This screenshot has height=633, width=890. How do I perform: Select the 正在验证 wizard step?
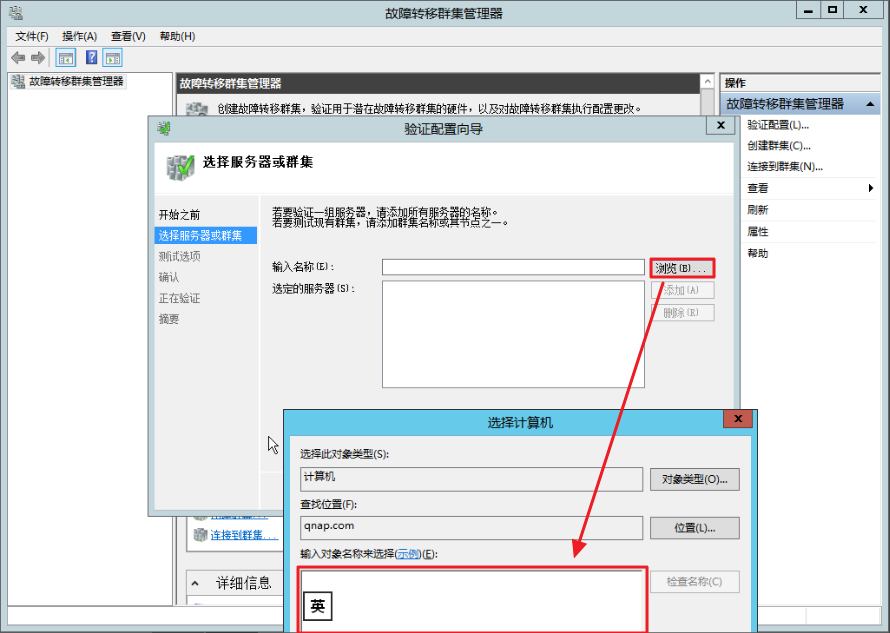pyautogui.click(x=179, y=298)
